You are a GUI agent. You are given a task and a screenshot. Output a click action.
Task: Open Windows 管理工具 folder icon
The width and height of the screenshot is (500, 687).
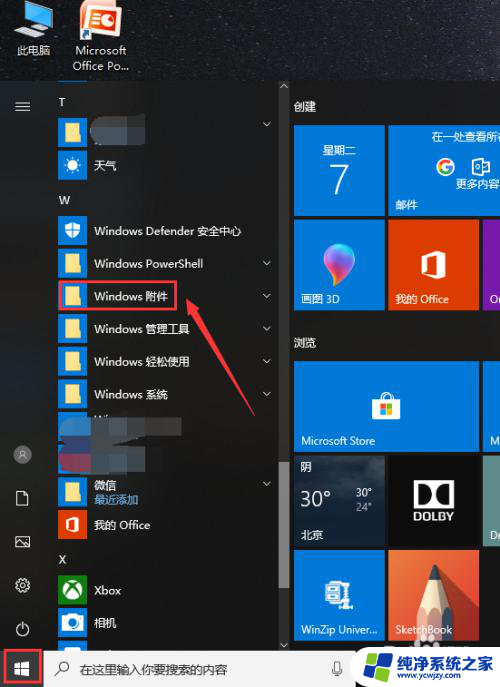pos(73,329)
